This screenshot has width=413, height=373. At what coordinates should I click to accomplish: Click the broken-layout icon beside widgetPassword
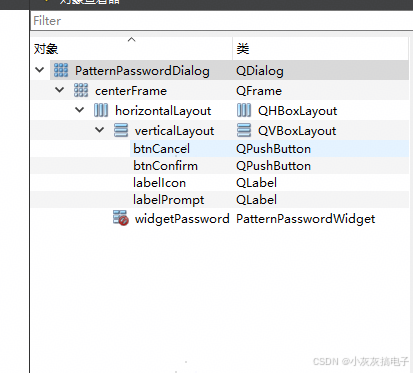click(120, 218)
